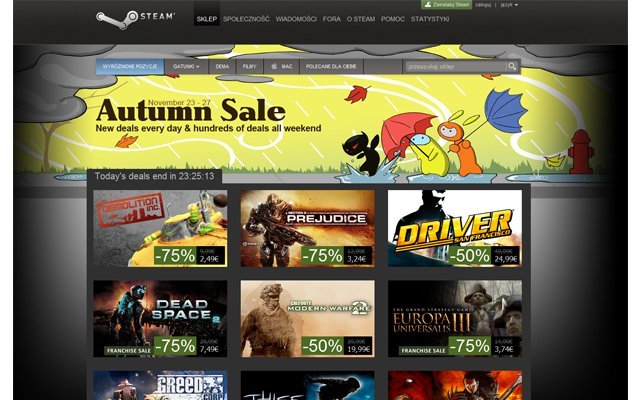Image resolution: width=640 pixels, height=400 pixels.
Task: Click the Zainstaluj Steam install button
Action: click(x=446, y=4)
